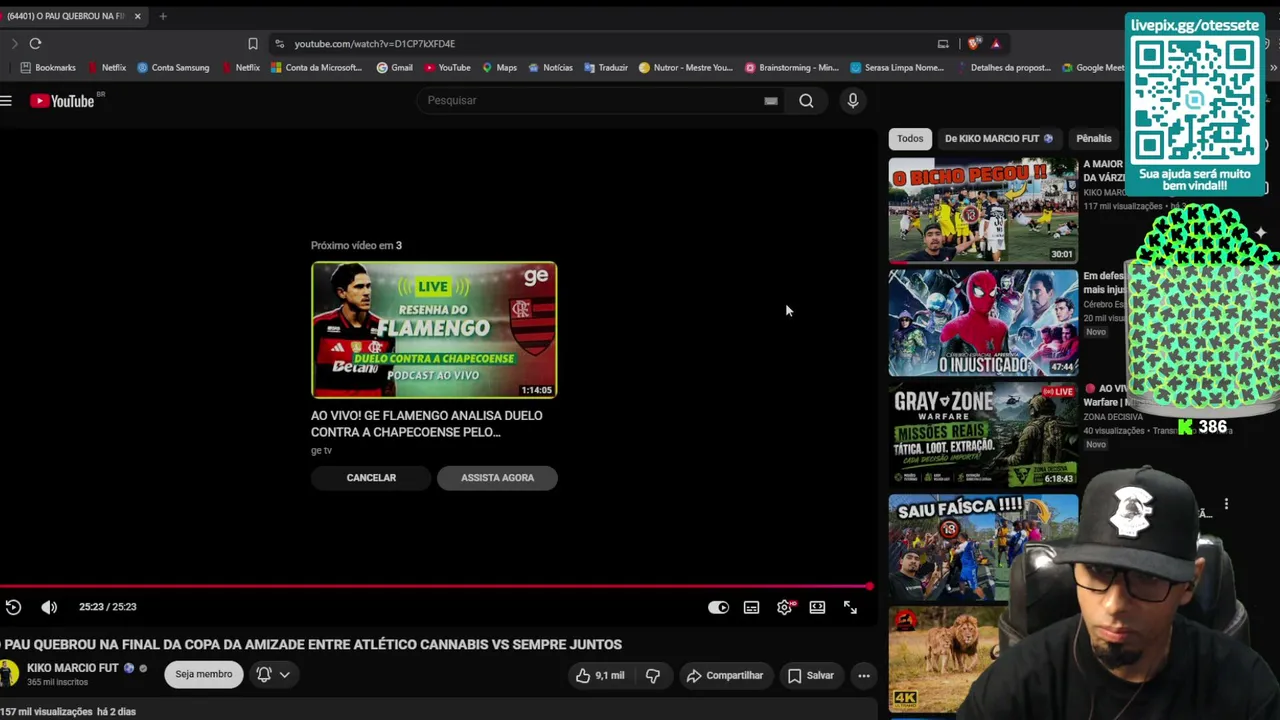The image size is (1280, 720).
Task: Open the Gmail bookmark
Action: (x=395, y=68)
